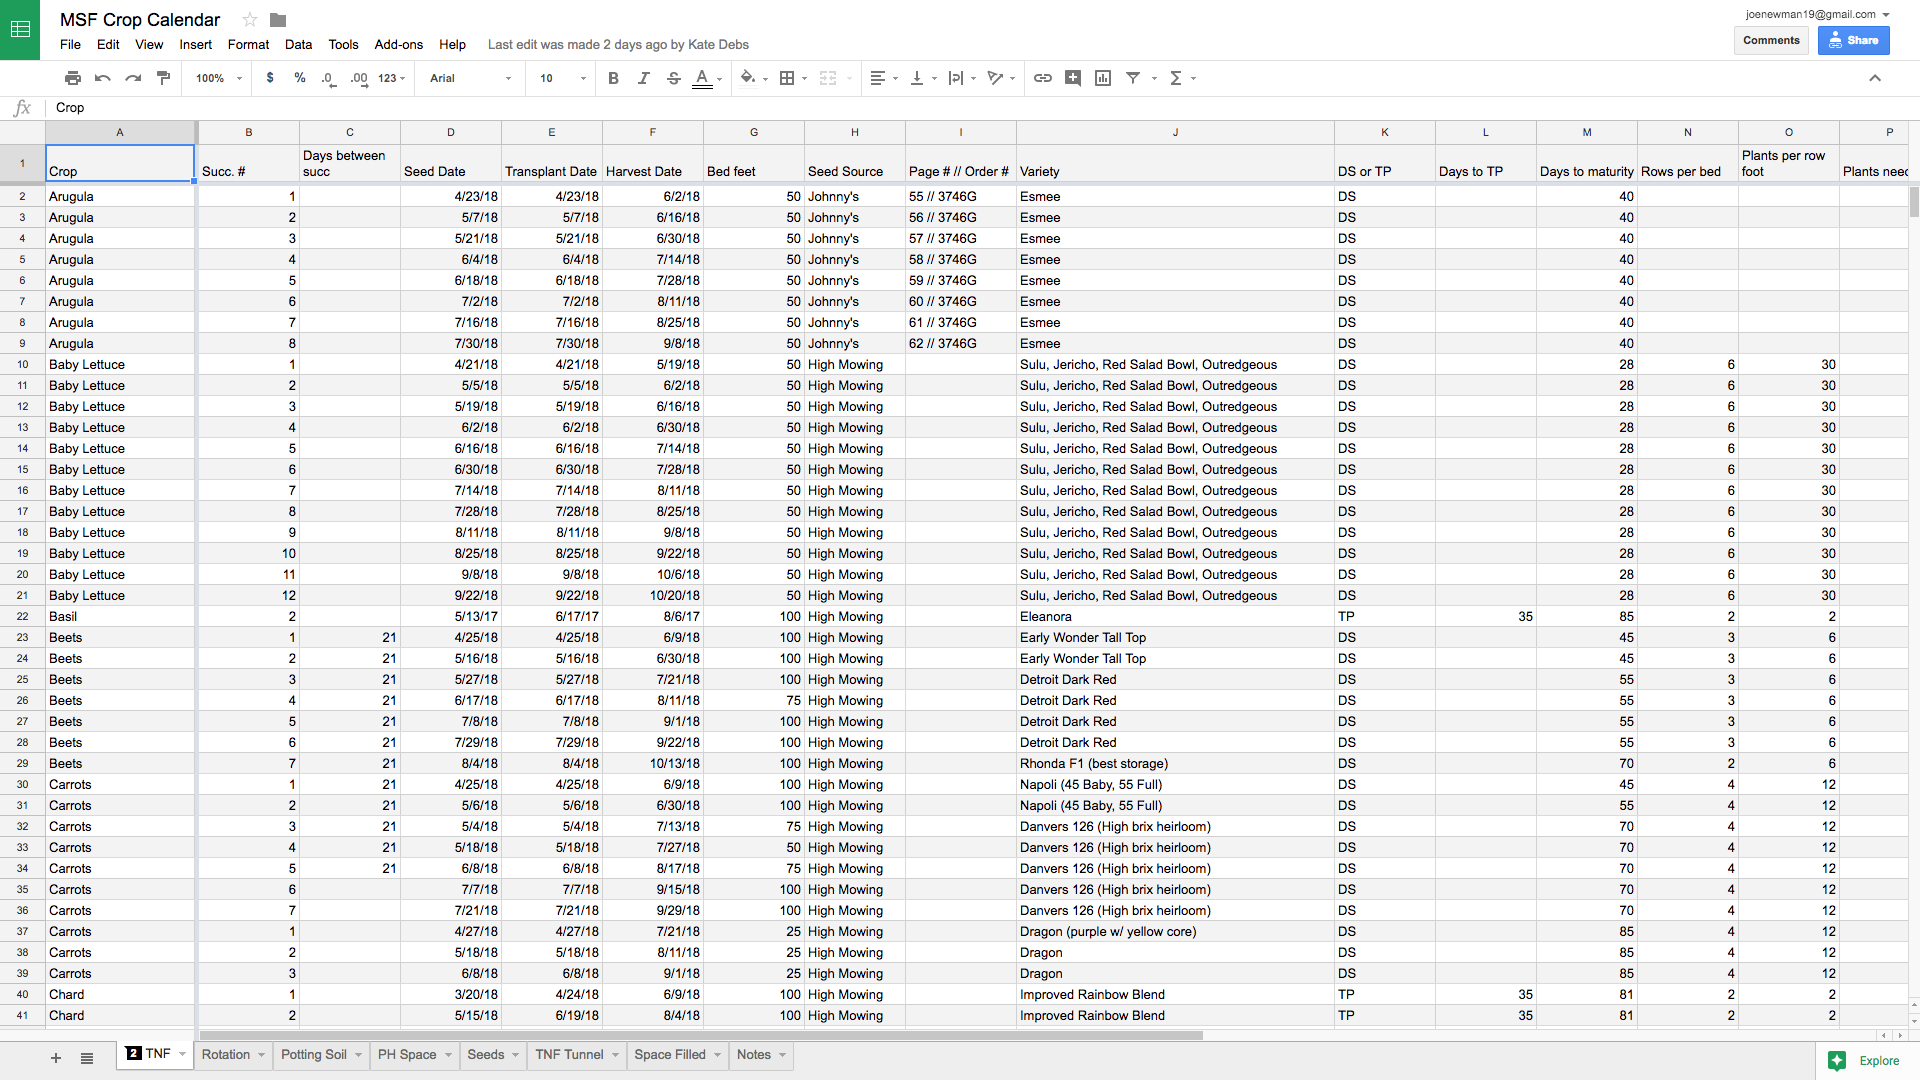This screenshot has height=1080, width=1920.
Task: Click the Print icon
Action: 72,78
